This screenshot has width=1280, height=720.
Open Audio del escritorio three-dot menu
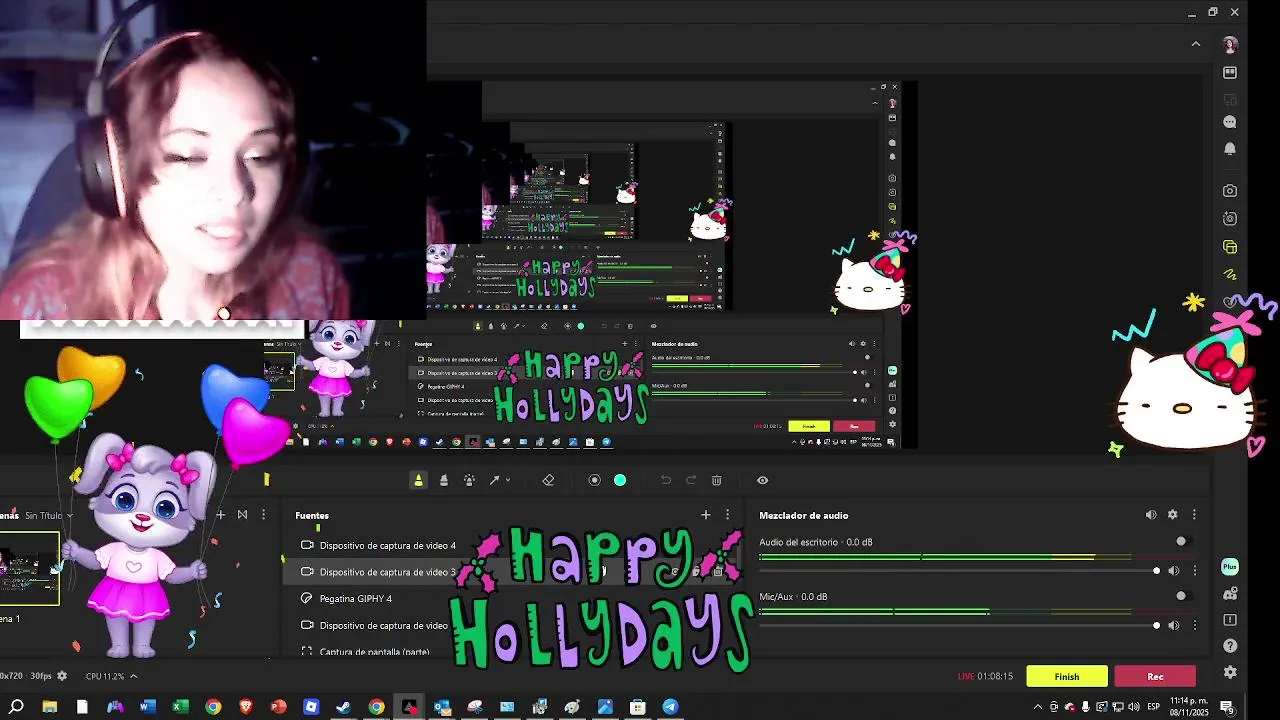(1194, 571)
